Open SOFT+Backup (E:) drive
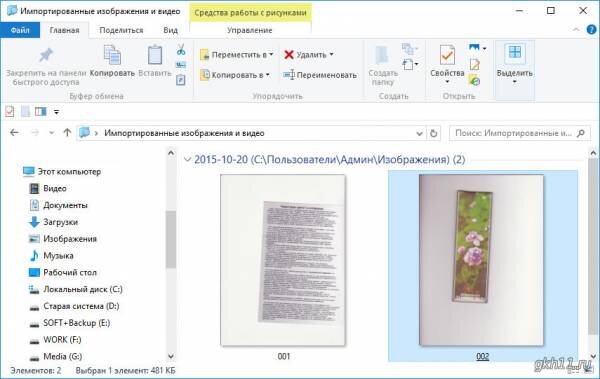This screenshot has height=379, width=600. (70, 323)
